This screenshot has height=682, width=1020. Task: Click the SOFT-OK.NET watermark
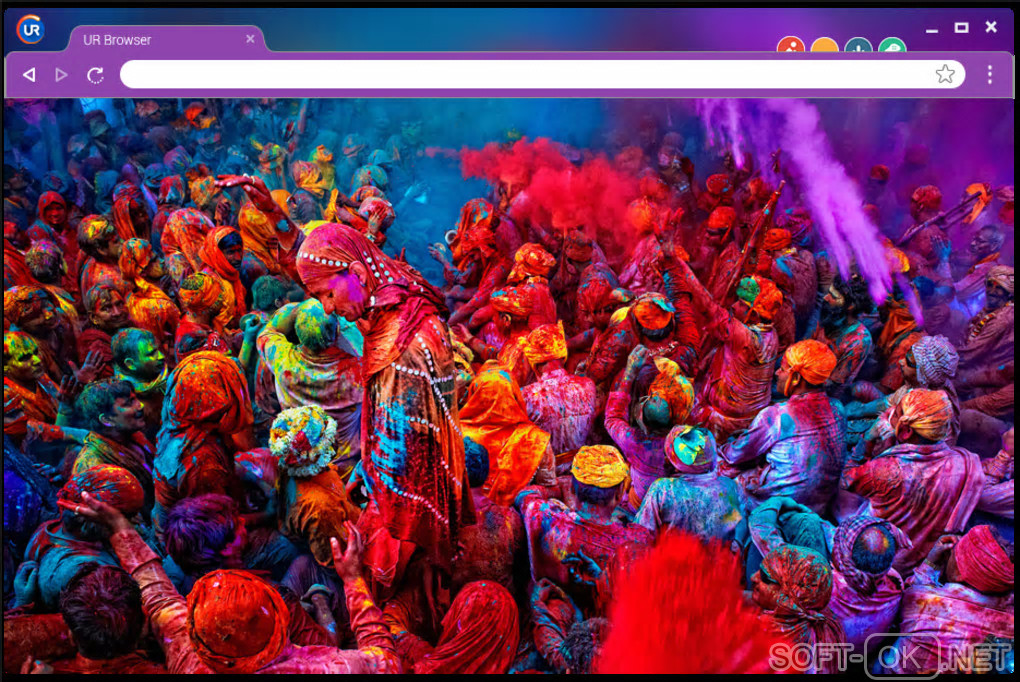pos(889,655)
